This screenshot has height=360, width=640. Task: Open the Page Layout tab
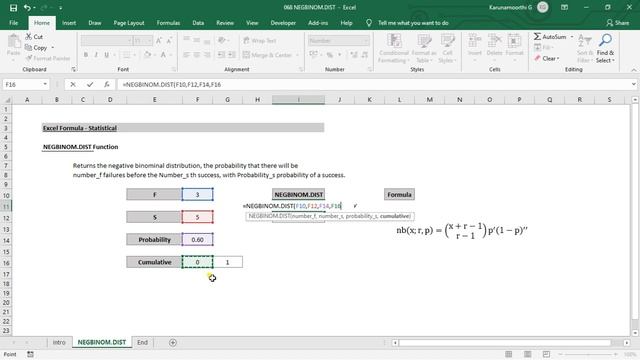[x=129, y=23]
